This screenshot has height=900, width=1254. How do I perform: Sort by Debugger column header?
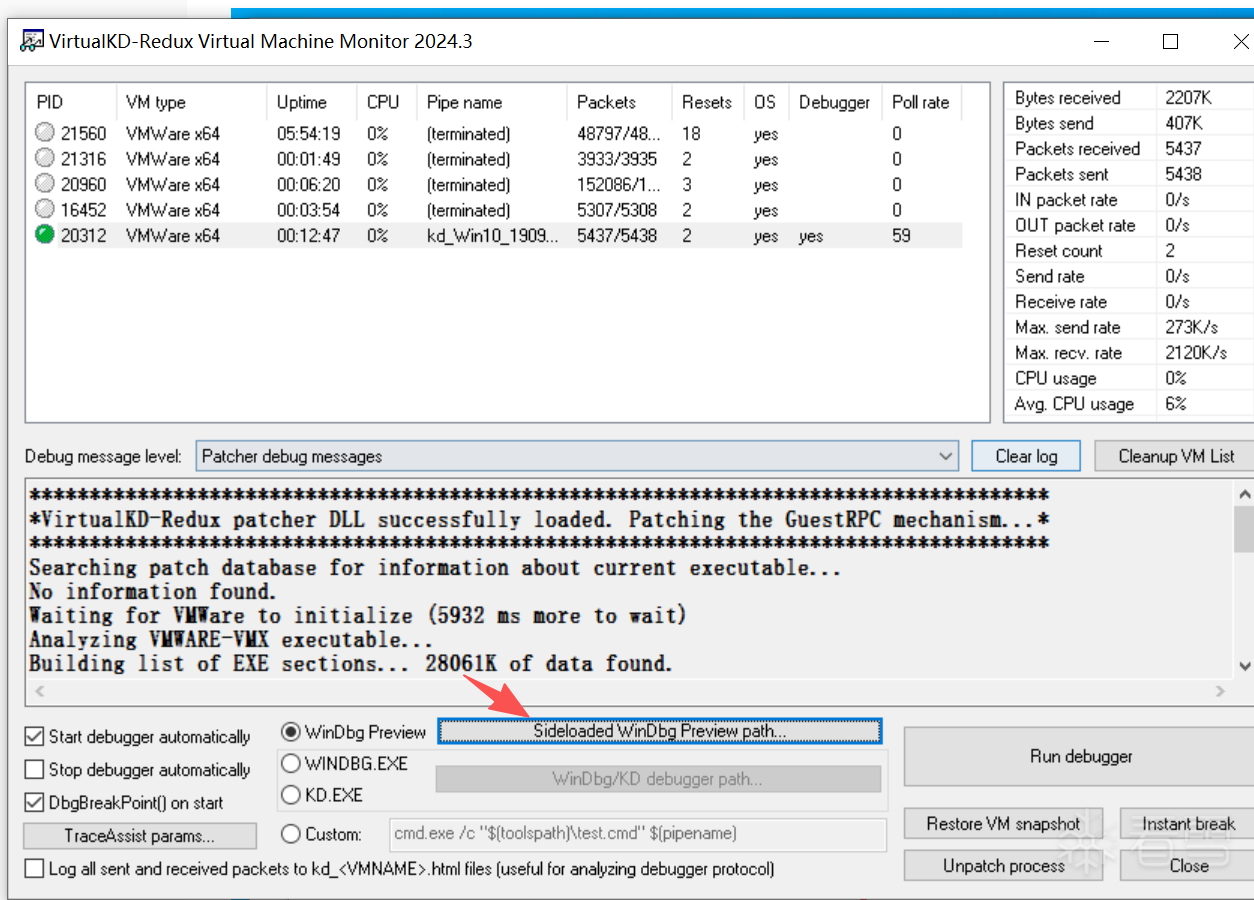tap(835, 102)
